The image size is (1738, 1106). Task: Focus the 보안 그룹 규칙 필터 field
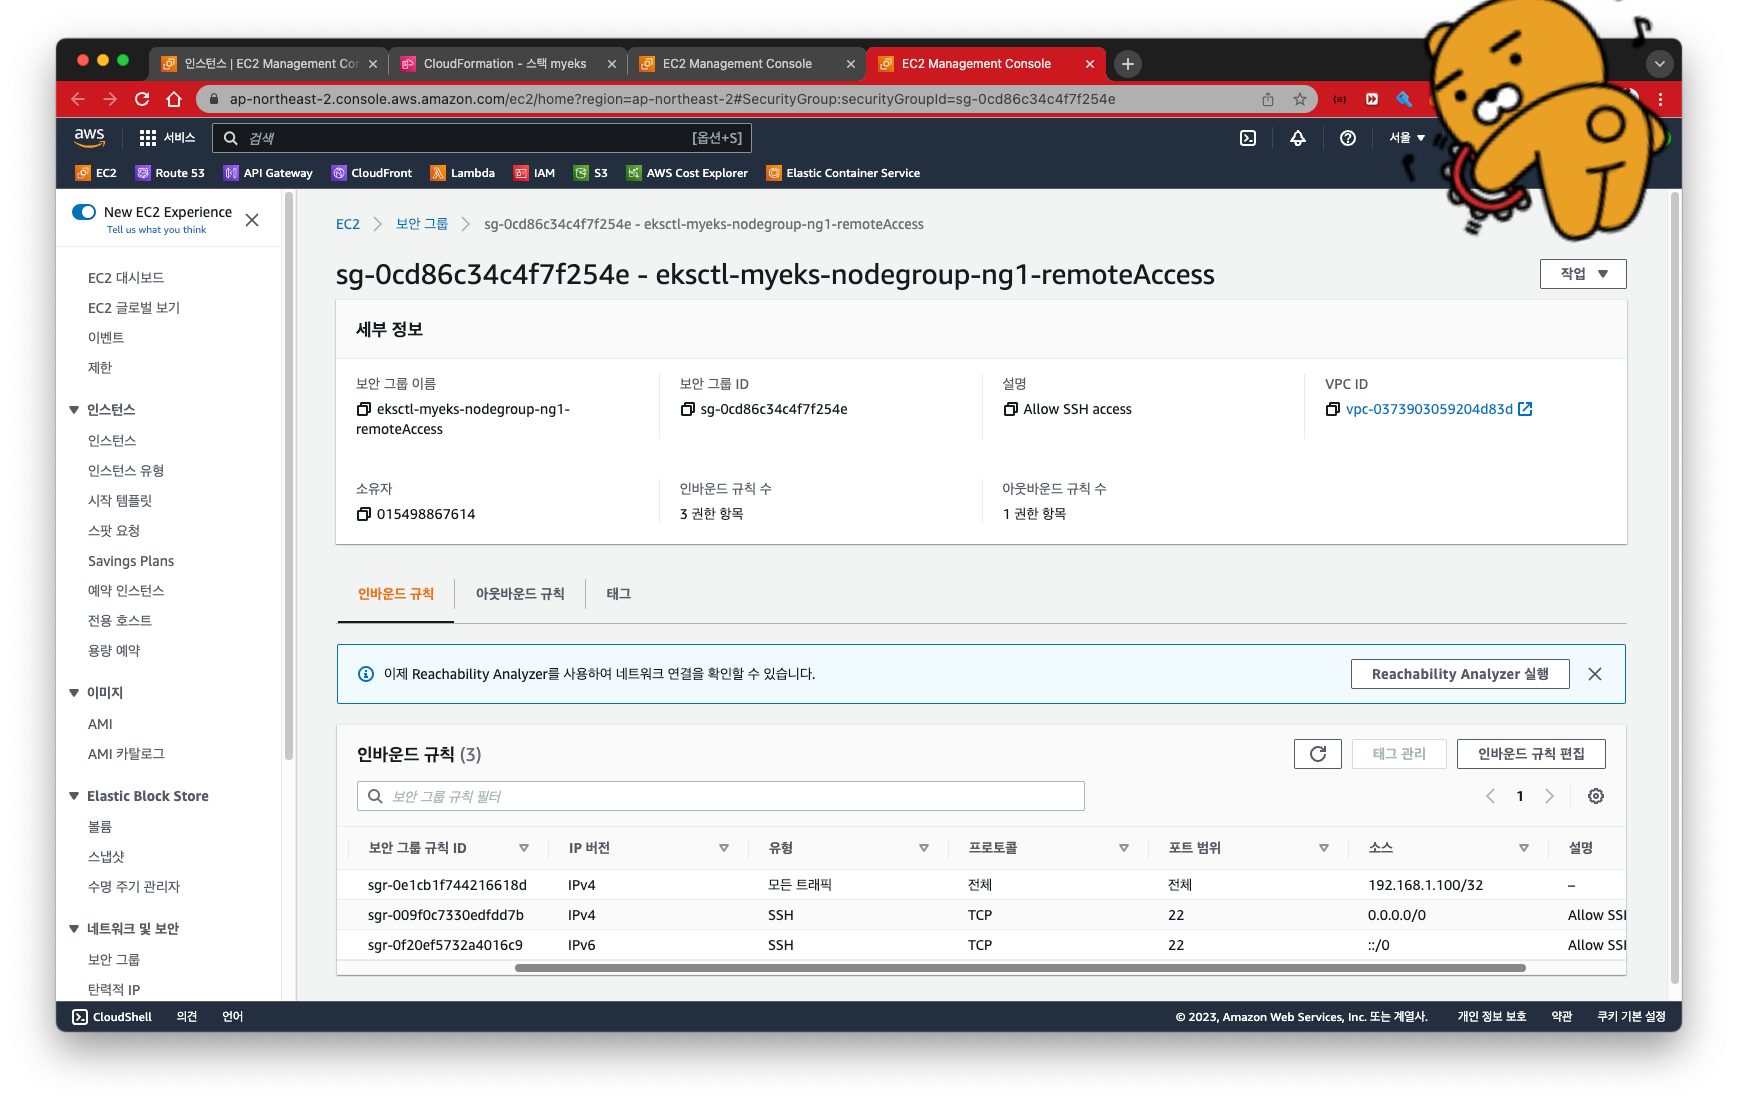coord(721,796)
